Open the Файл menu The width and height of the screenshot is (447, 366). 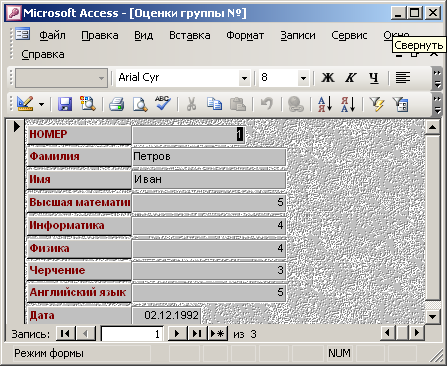click(x=52, y=35)
